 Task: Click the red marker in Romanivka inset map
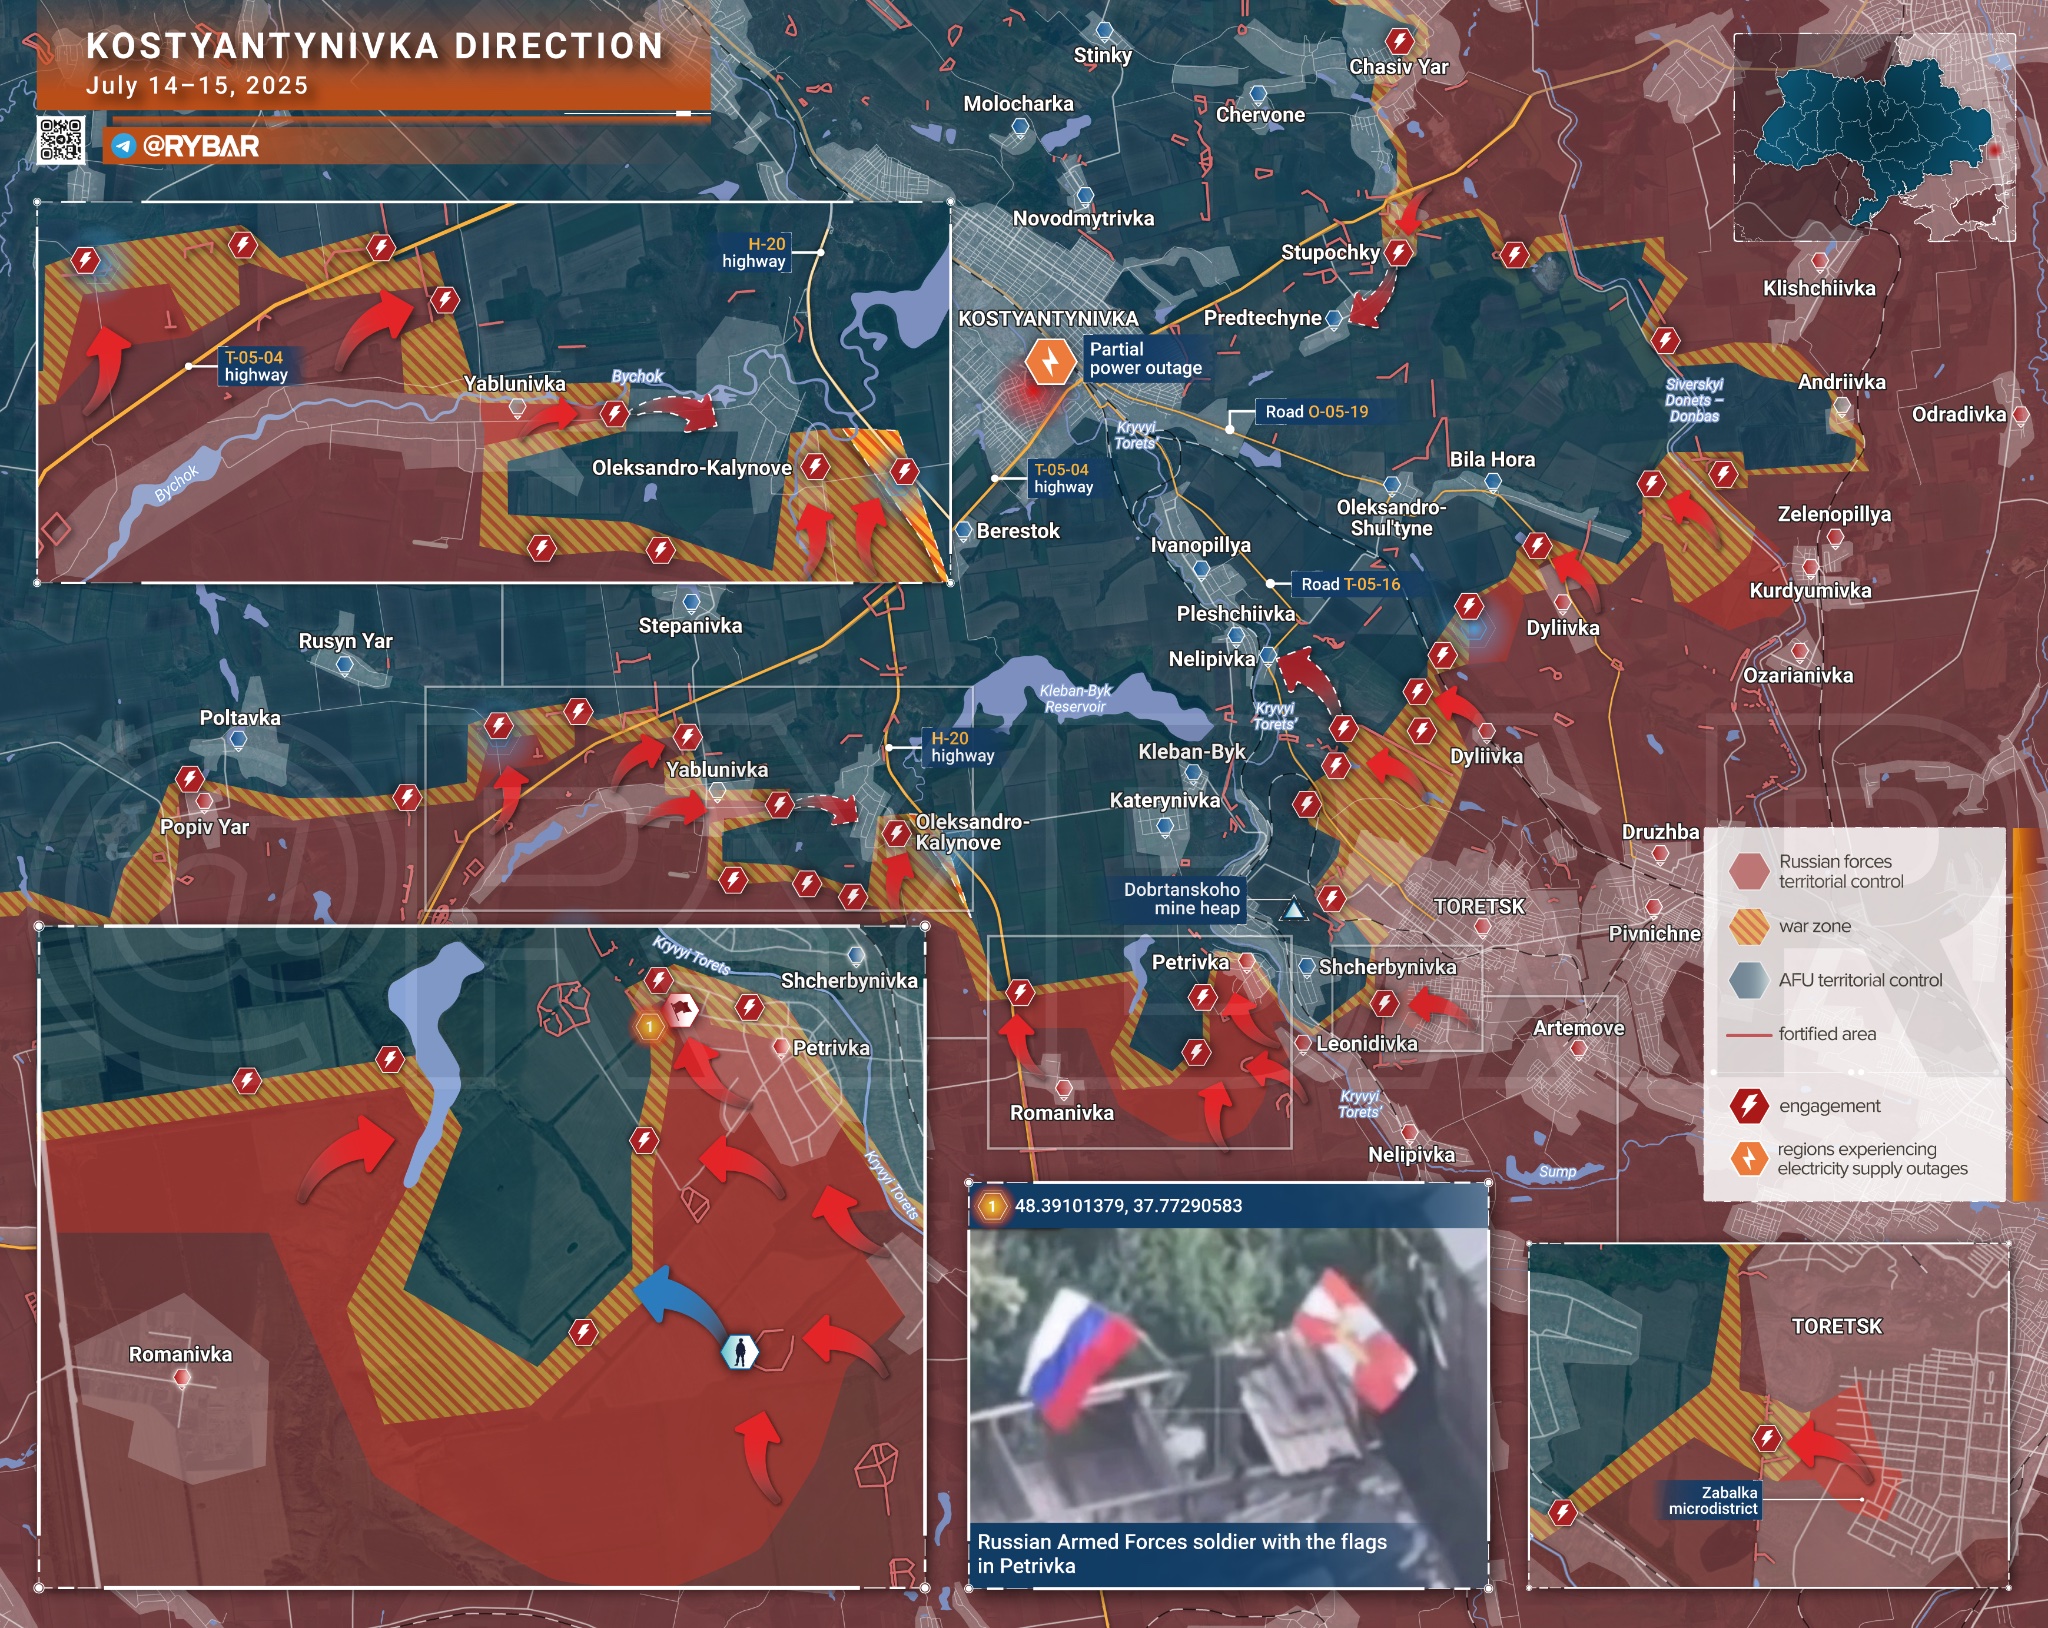pos(181,1378)
